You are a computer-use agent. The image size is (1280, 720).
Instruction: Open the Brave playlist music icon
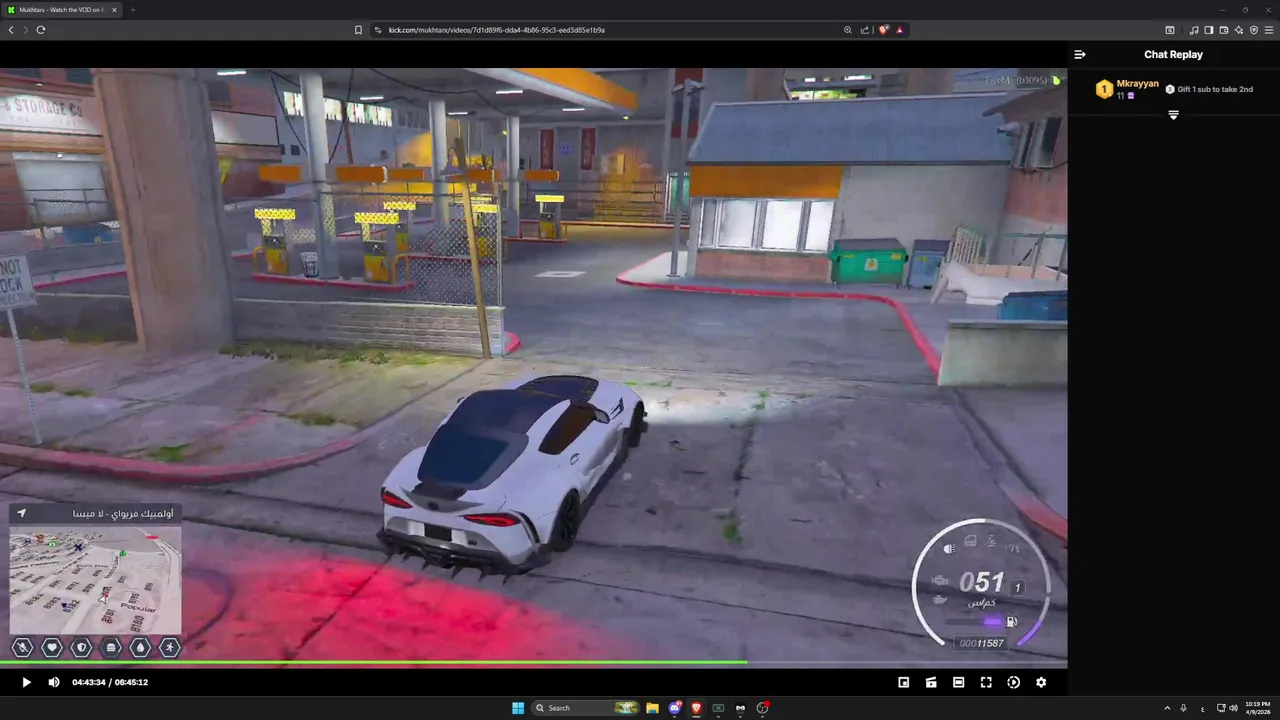click(x=1194, y=30)
